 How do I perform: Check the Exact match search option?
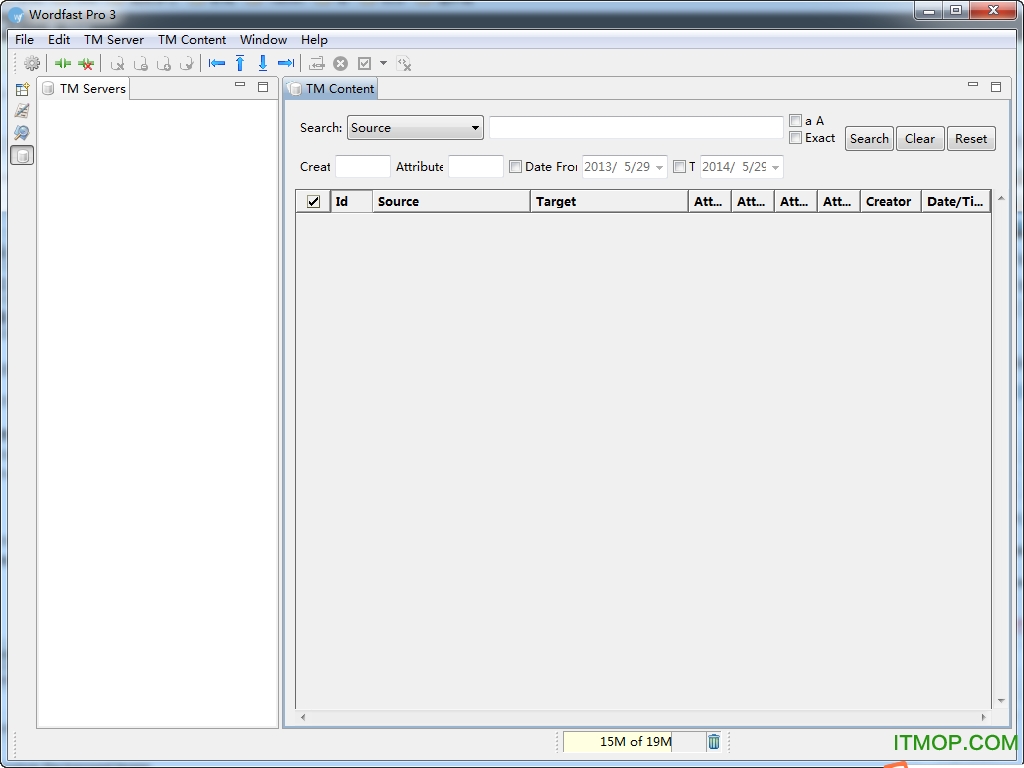[x=795, y=138]
